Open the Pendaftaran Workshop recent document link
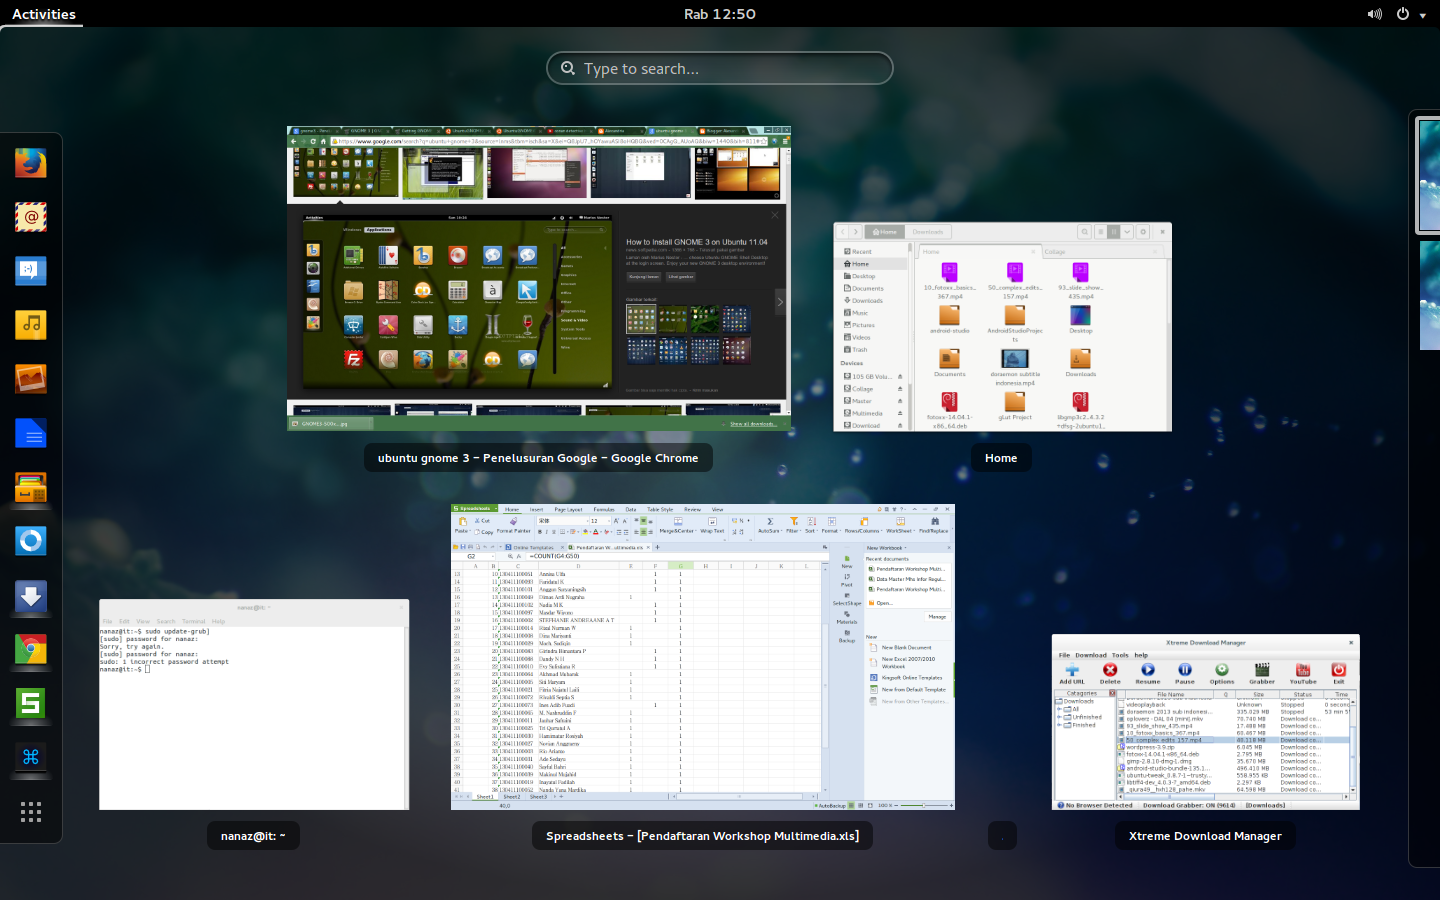 907,569
